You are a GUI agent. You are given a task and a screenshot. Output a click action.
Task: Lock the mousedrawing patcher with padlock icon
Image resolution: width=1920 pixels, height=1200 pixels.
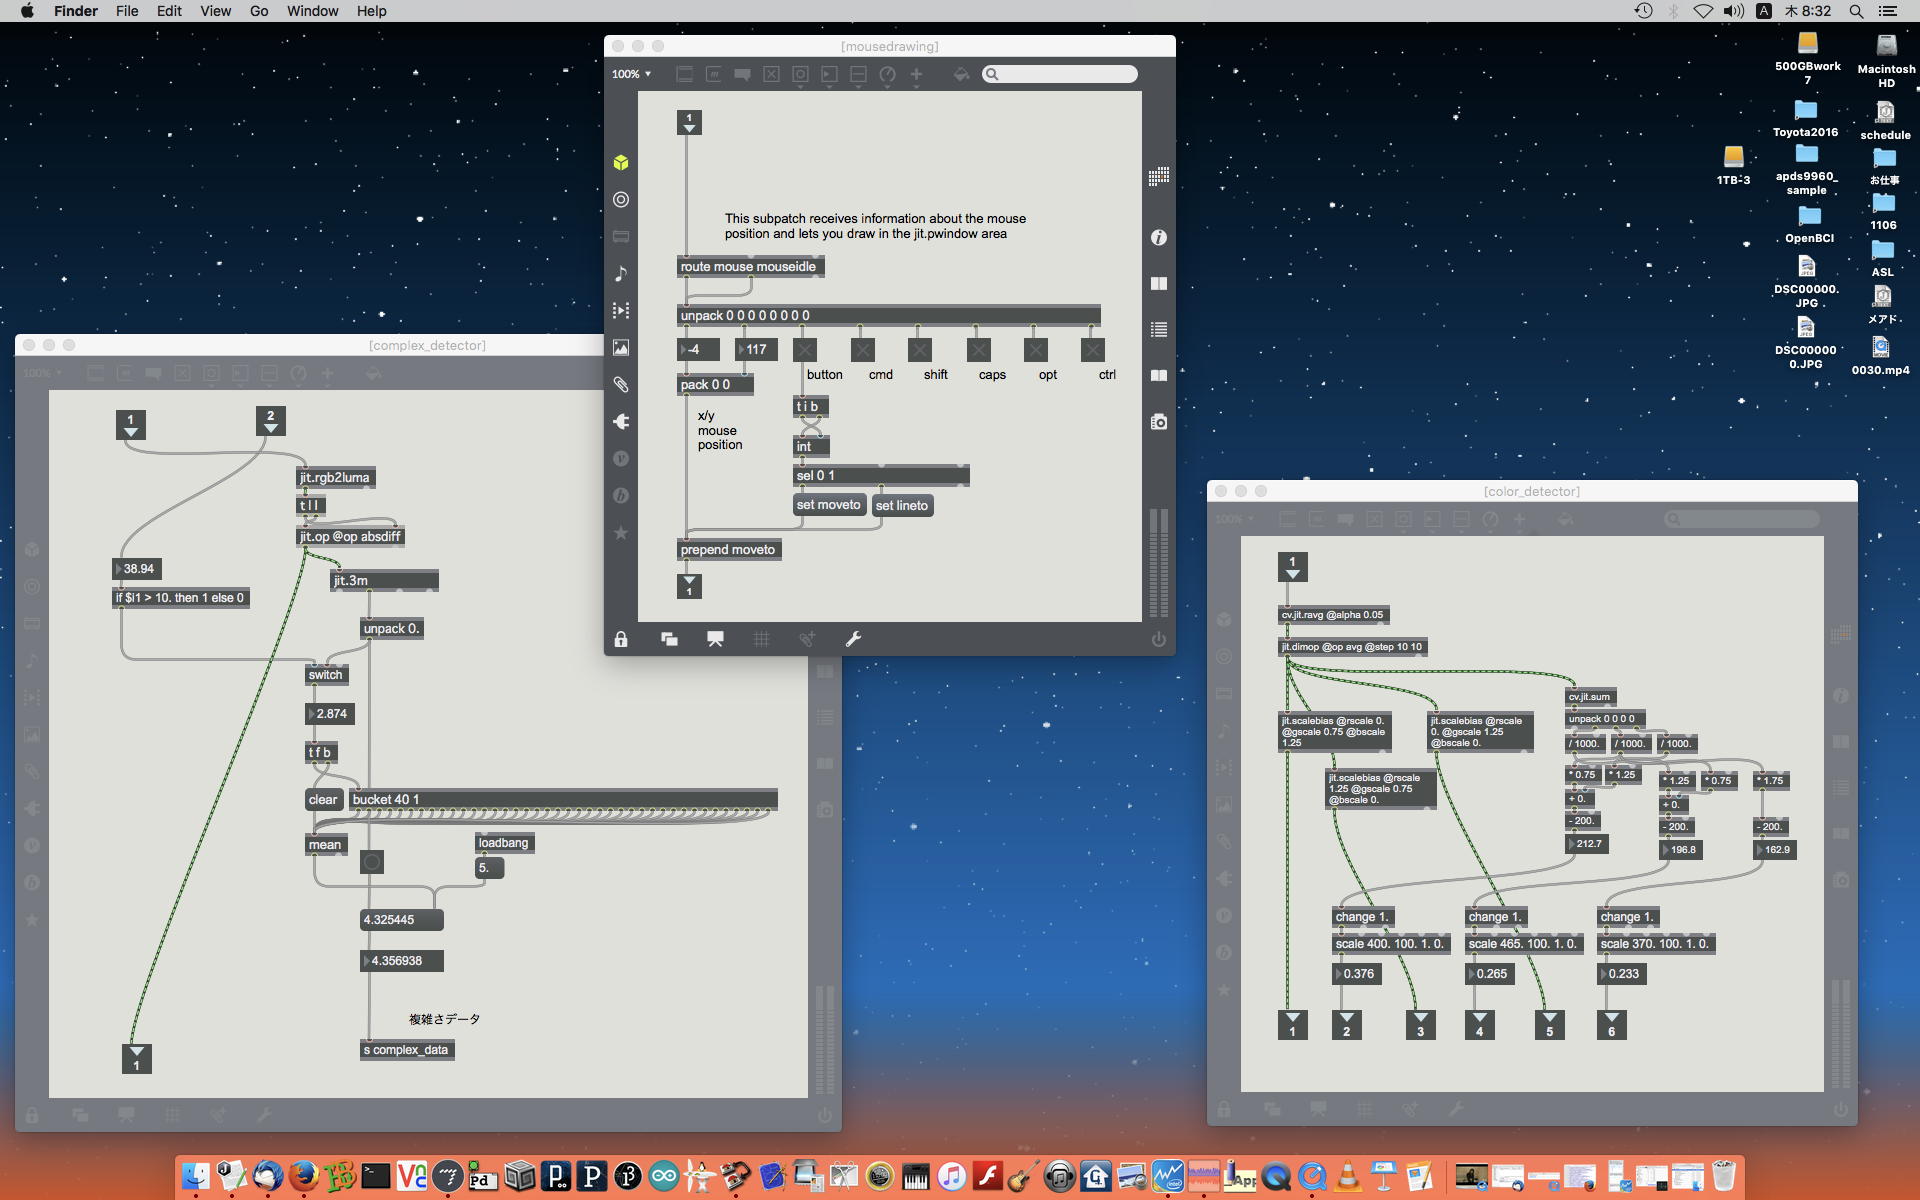click(621, 639)
